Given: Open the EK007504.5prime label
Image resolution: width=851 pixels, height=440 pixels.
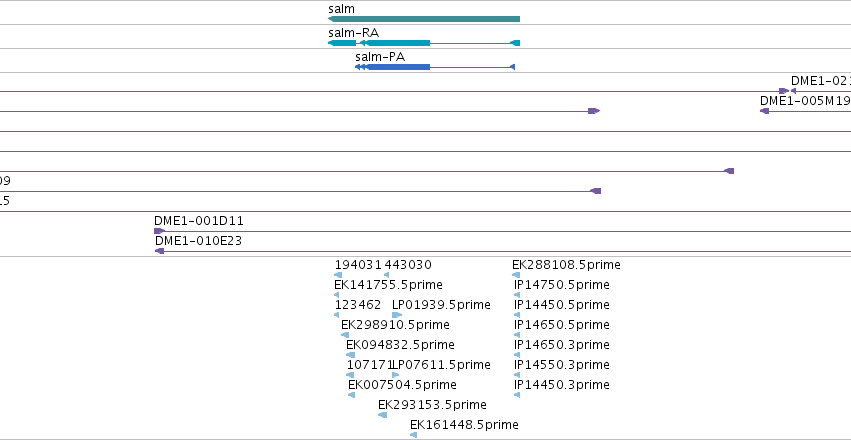Looking at the screenshot, I should click(x=402, y=385).
